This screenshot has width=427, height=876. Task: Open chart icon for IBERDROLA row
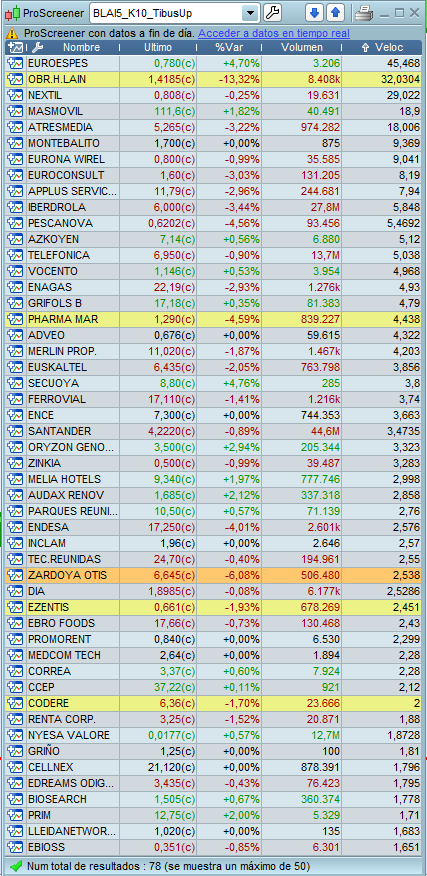click(15, 207)
